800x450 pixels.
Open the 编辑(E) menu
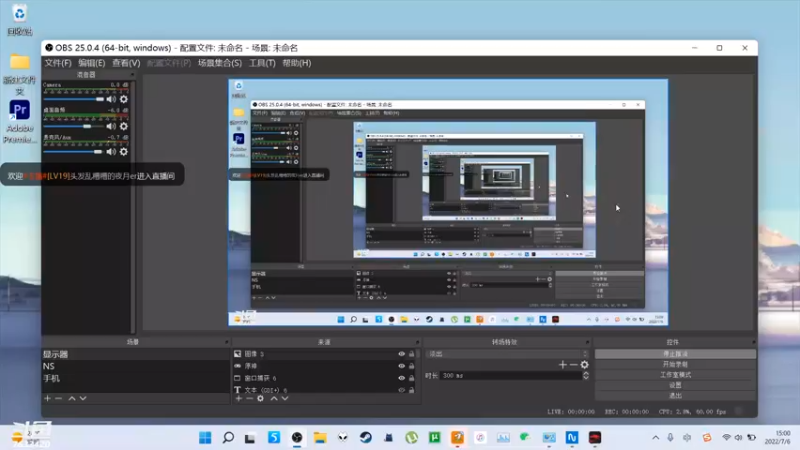[91, 63]
